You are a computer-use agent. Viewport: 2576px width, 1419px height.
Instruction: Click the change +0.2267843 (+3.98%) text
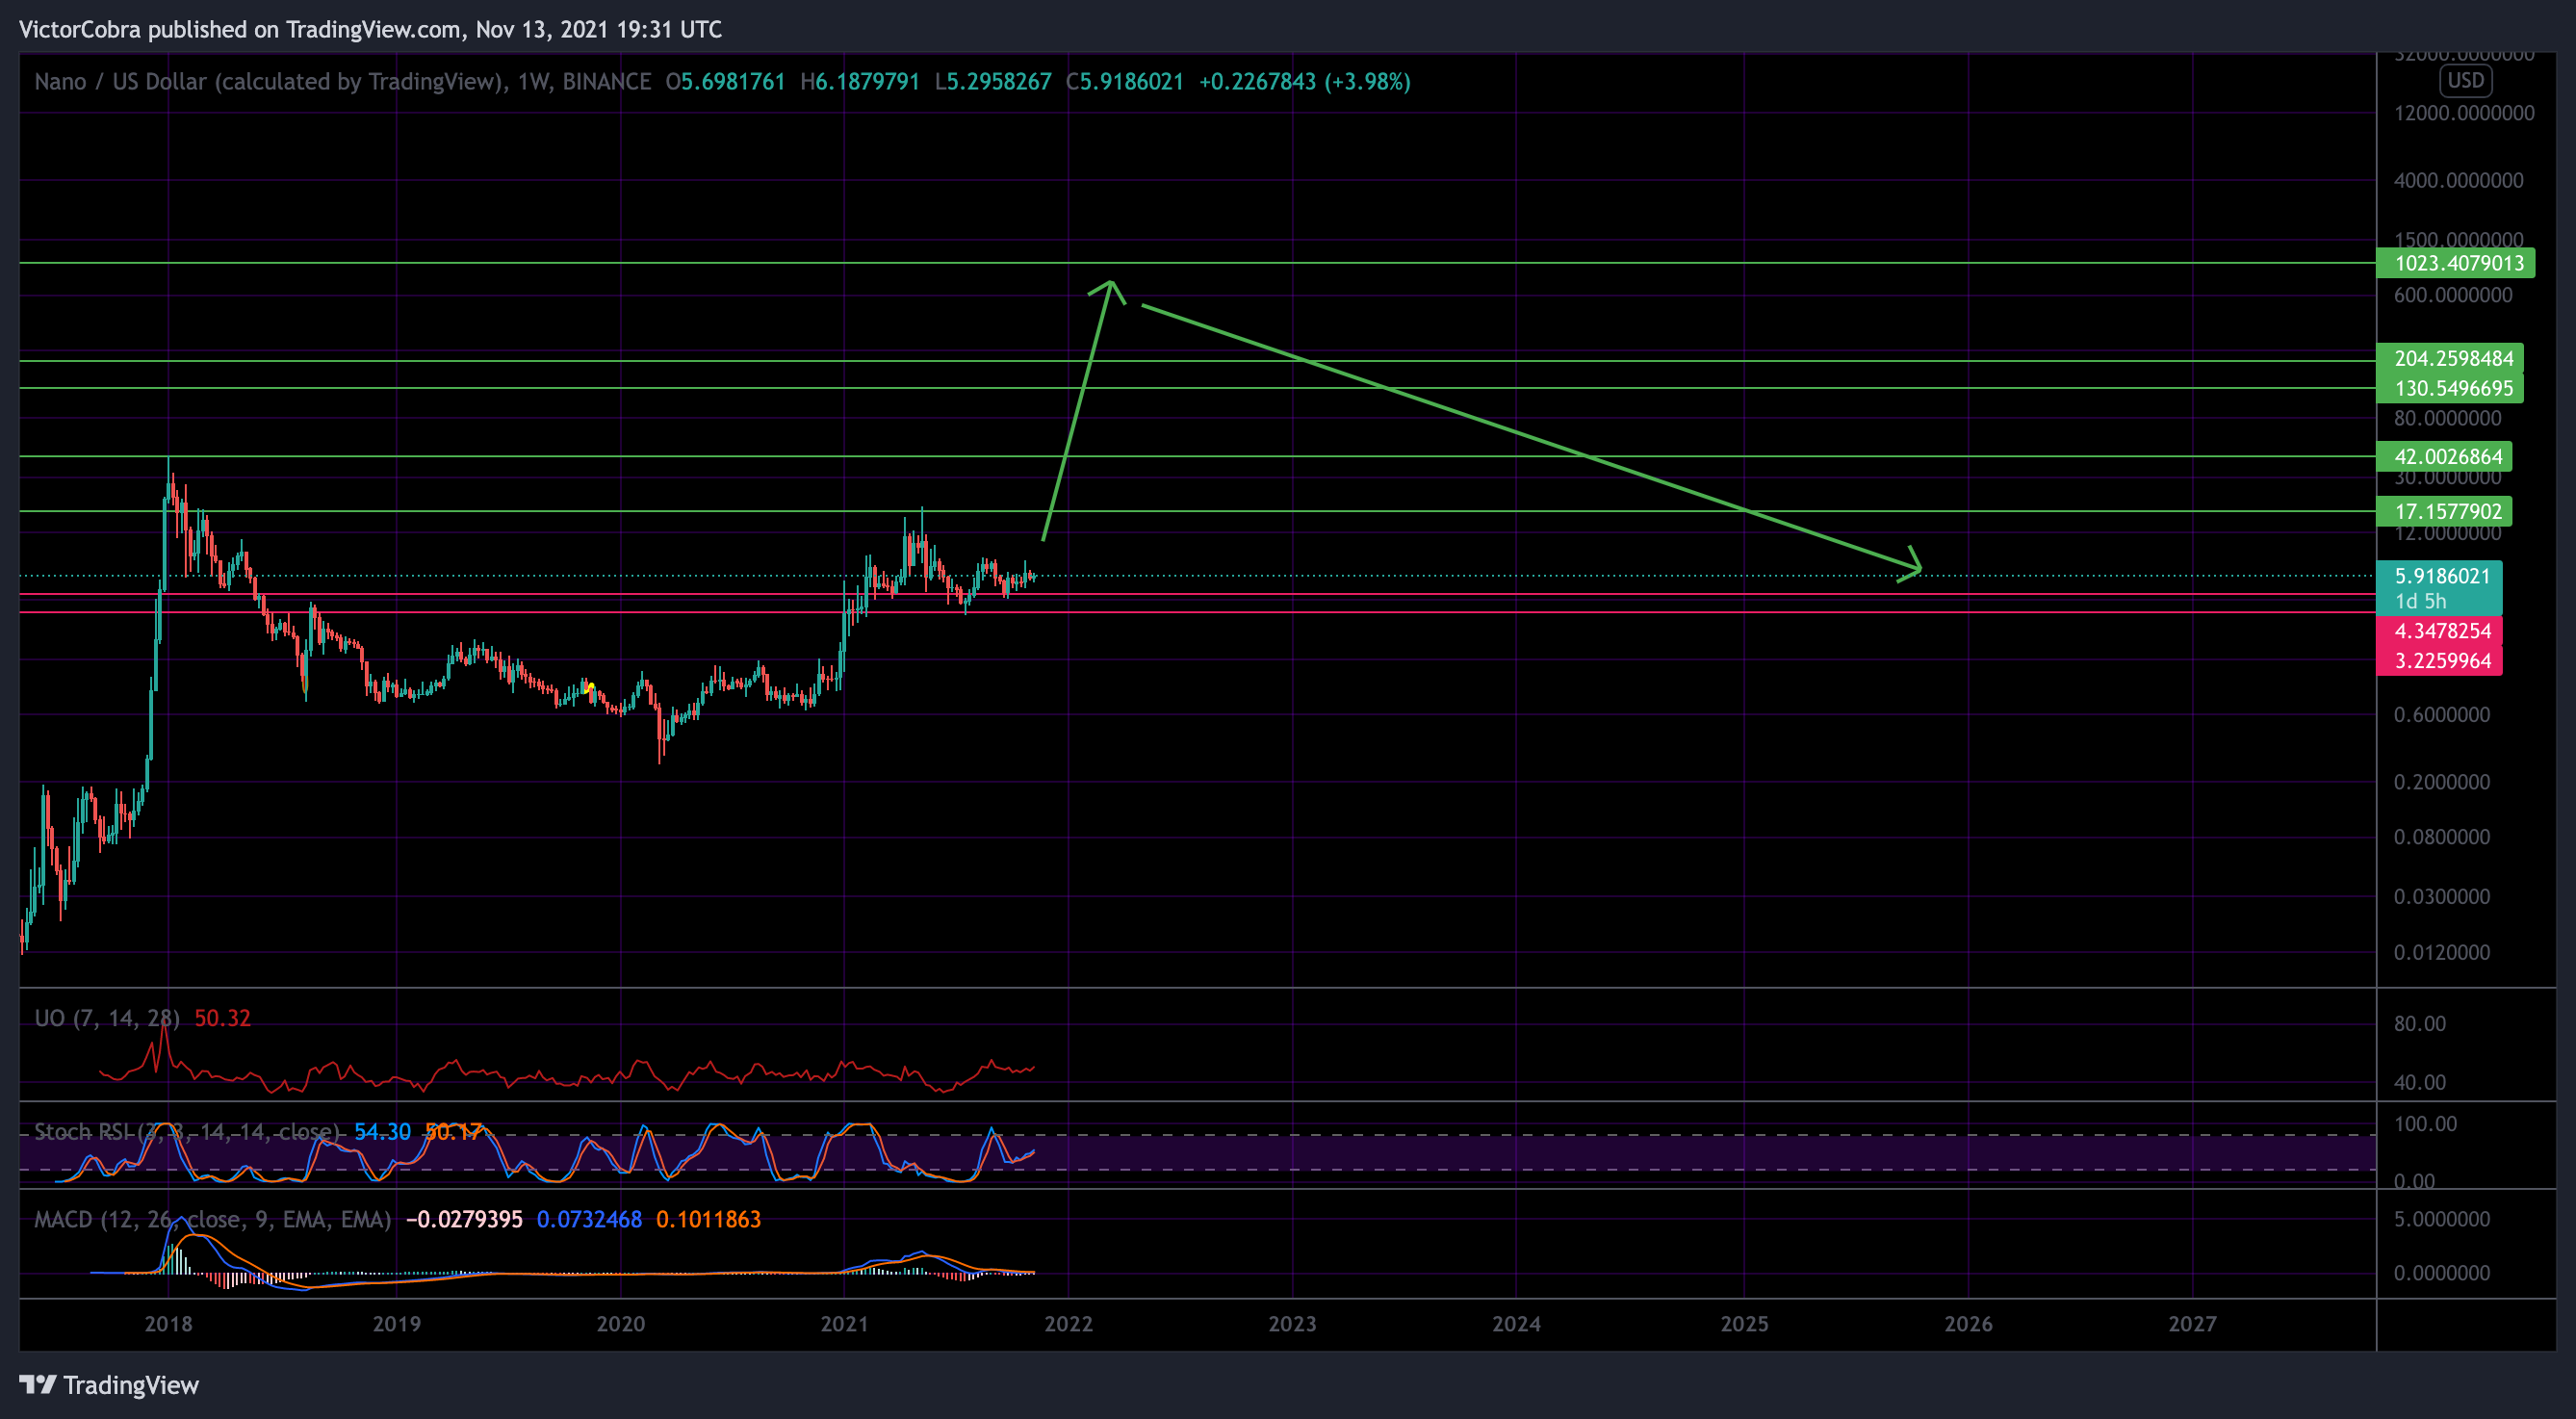1305,82
